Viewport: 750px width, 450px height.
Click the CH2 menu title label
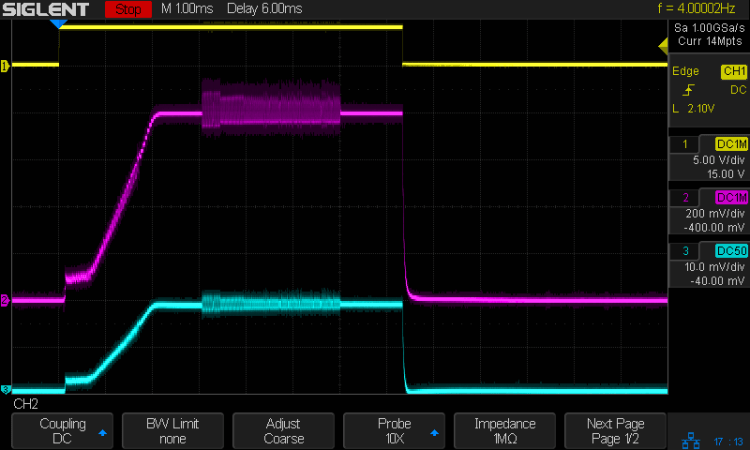(25, 404)
